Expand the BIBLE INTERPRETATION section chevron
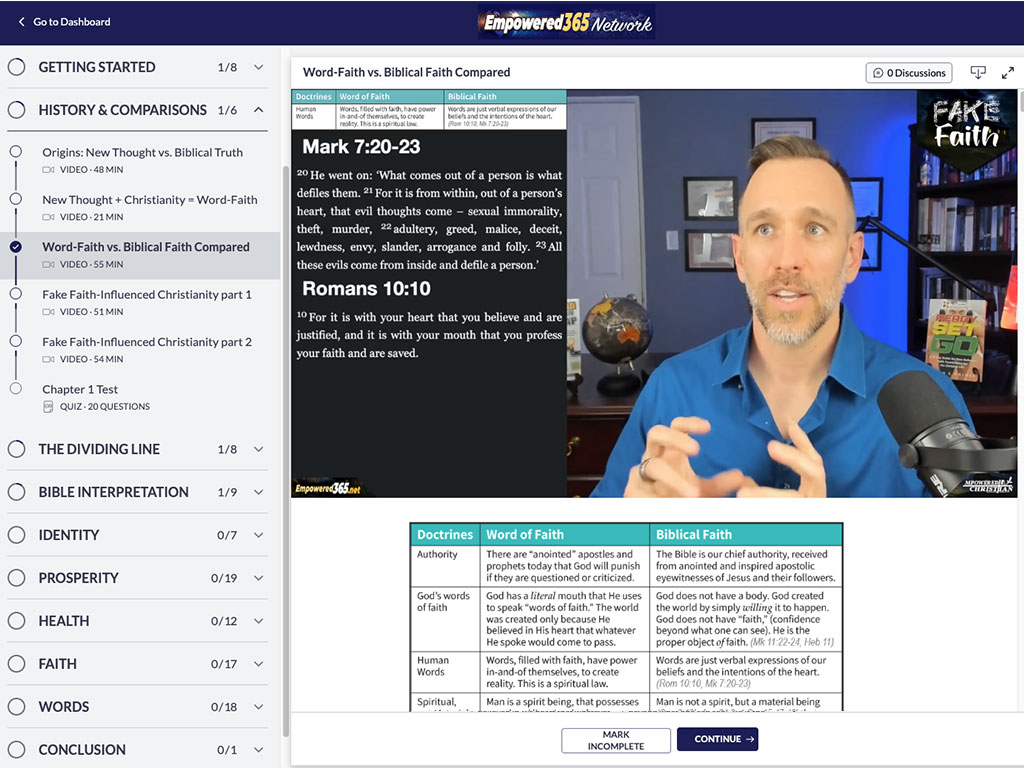Image resolution: width=1024 pixels, height=768 pixels. 259,492
